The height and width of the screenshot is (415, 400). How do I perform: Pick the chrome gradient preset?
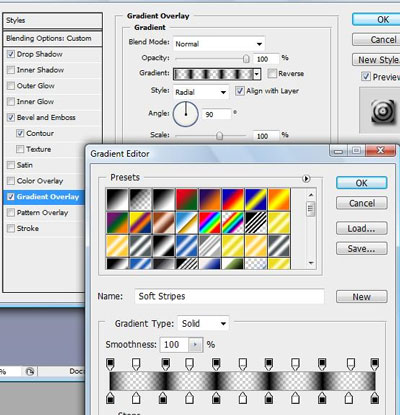click(187, 223)
